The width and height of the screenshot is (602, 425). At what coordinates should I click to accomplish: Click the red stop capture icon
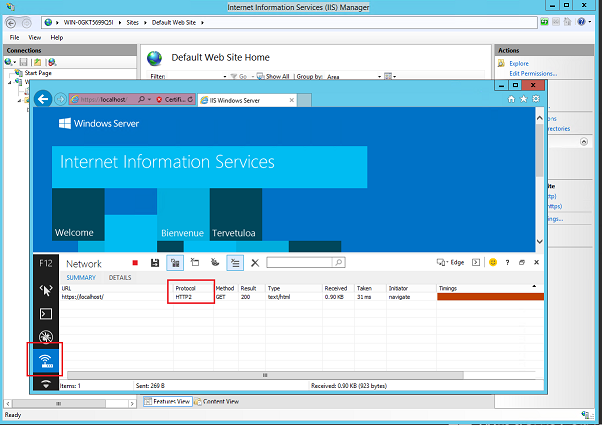135,262
